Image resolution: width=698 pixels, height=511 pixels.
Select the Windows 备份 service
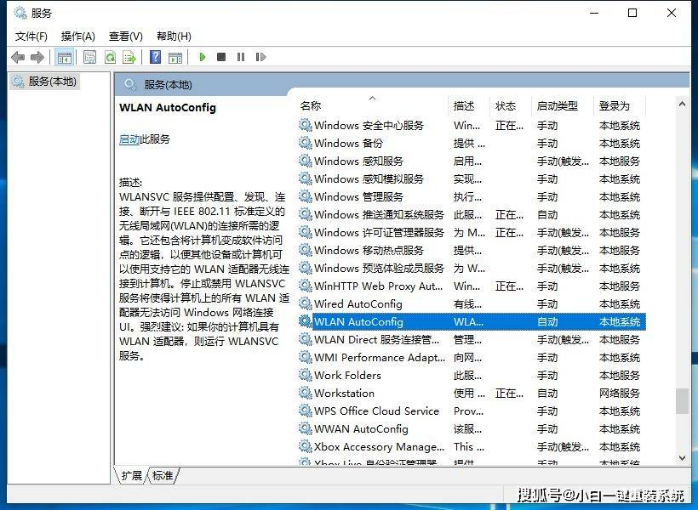click(471, 143)
